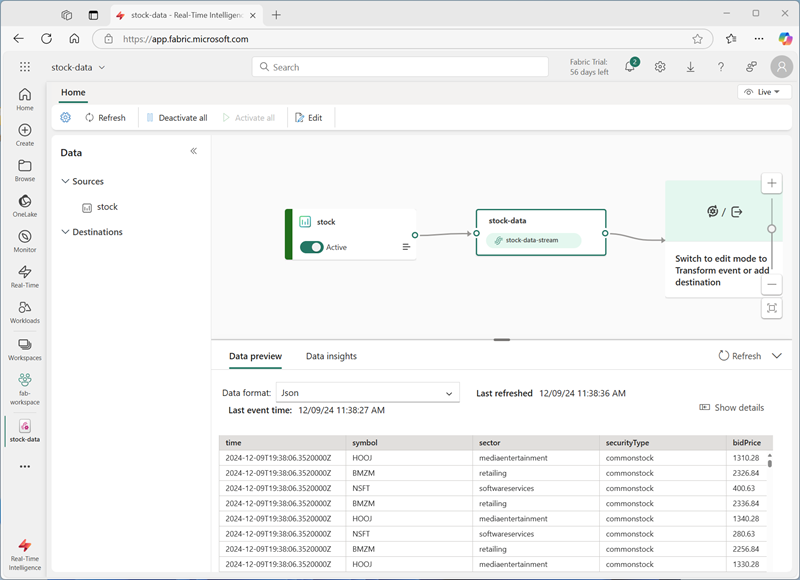Click the data table vertical scrollbar
This screenshot has height=580, width=800.
[x=769, y=463]
